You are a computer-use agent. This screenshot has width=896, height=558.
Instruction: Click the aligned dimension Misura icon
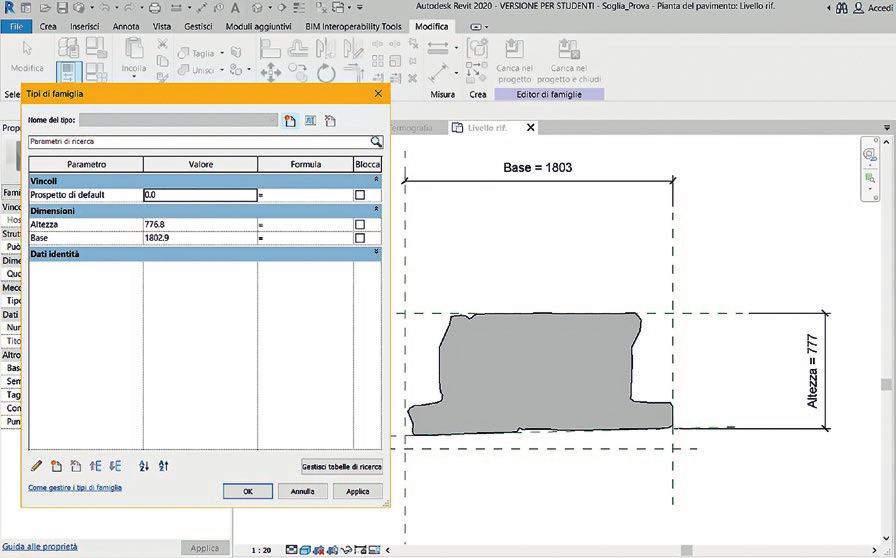(438, 73)
